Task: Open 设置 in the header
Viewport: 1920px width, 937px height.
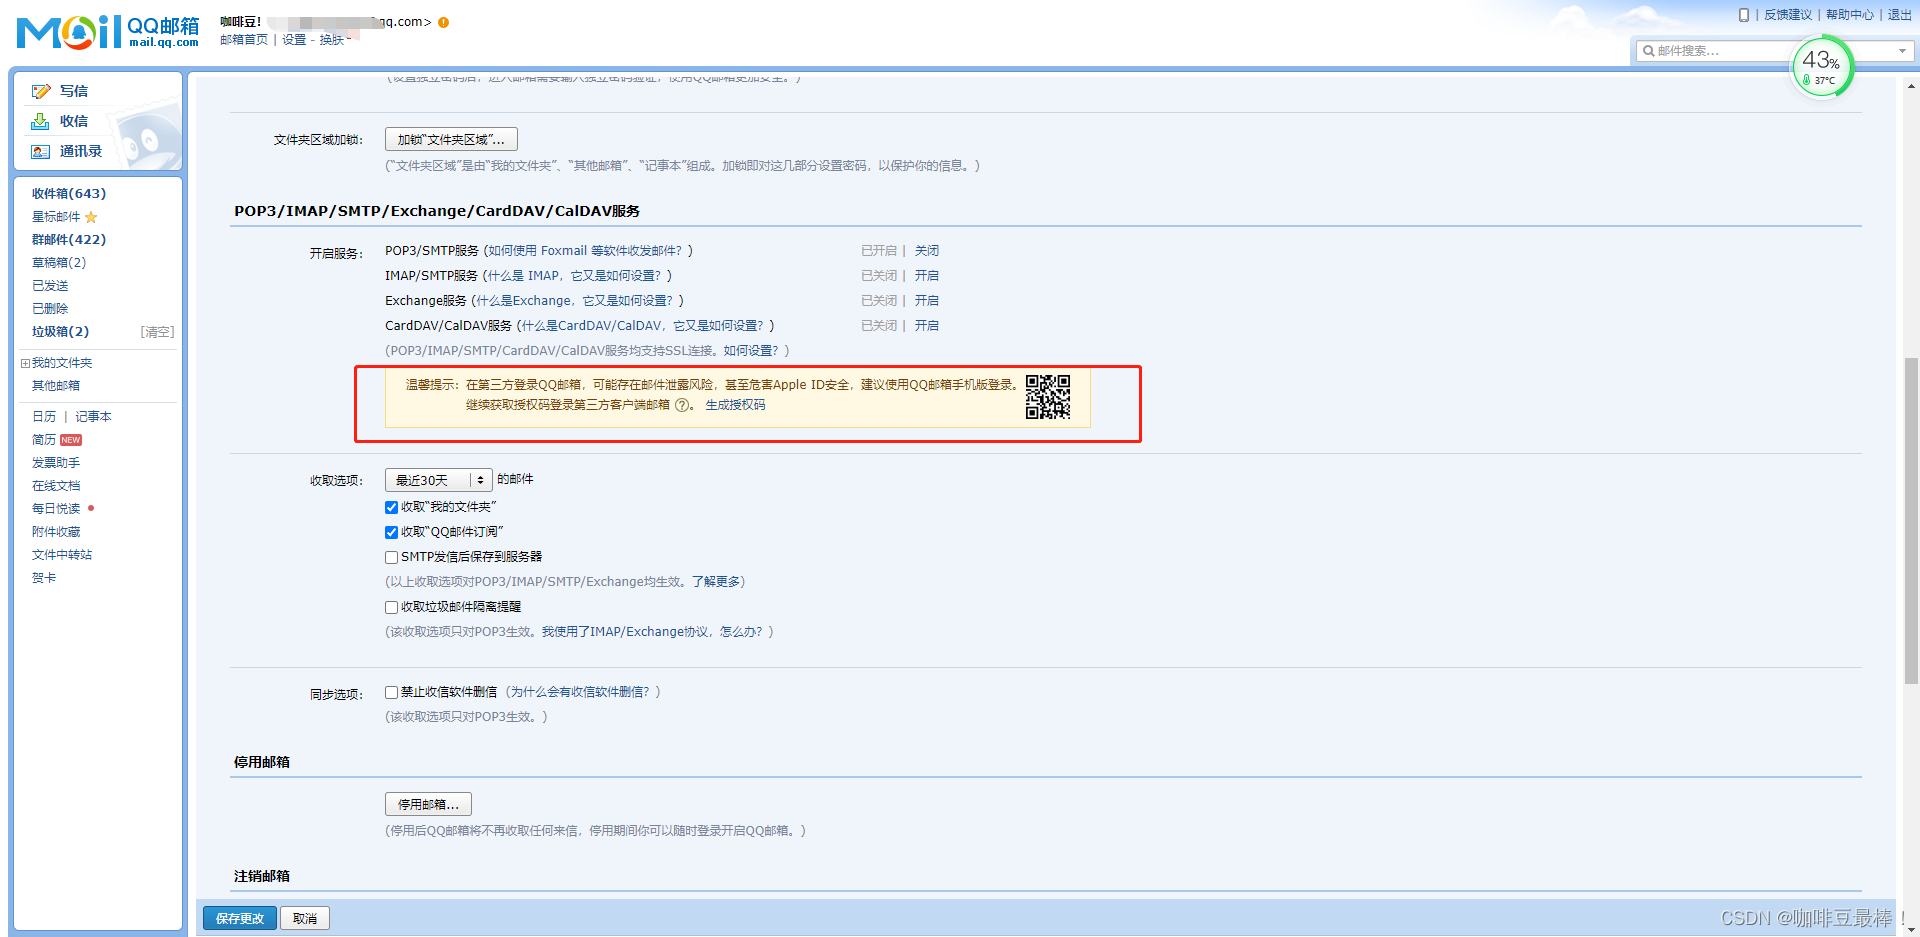Action: click(294, 40)
